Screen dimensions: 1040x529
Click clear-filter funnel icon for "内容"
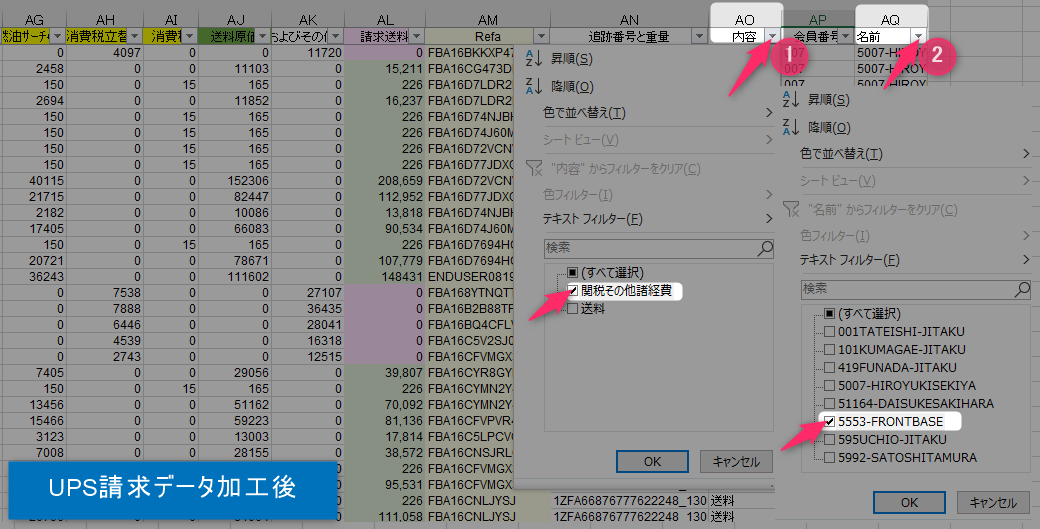click(534, 168)
